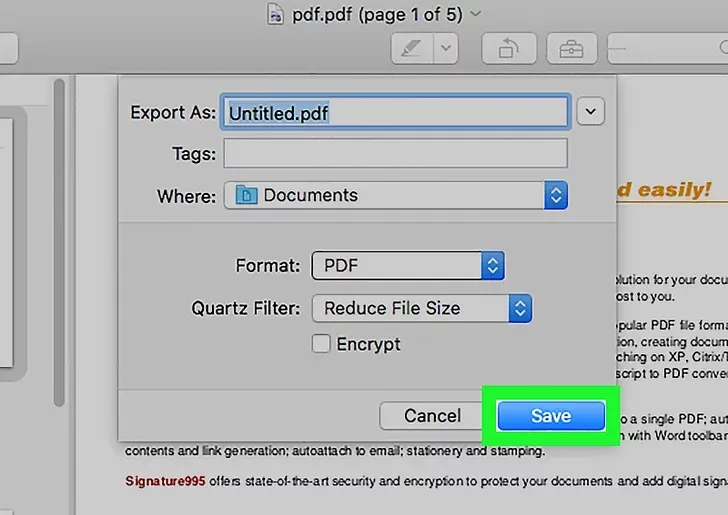This screenshot has width=728, height=515.
Task: Expand the save dialog with chevron button
Action: click(x=591, y=111)
